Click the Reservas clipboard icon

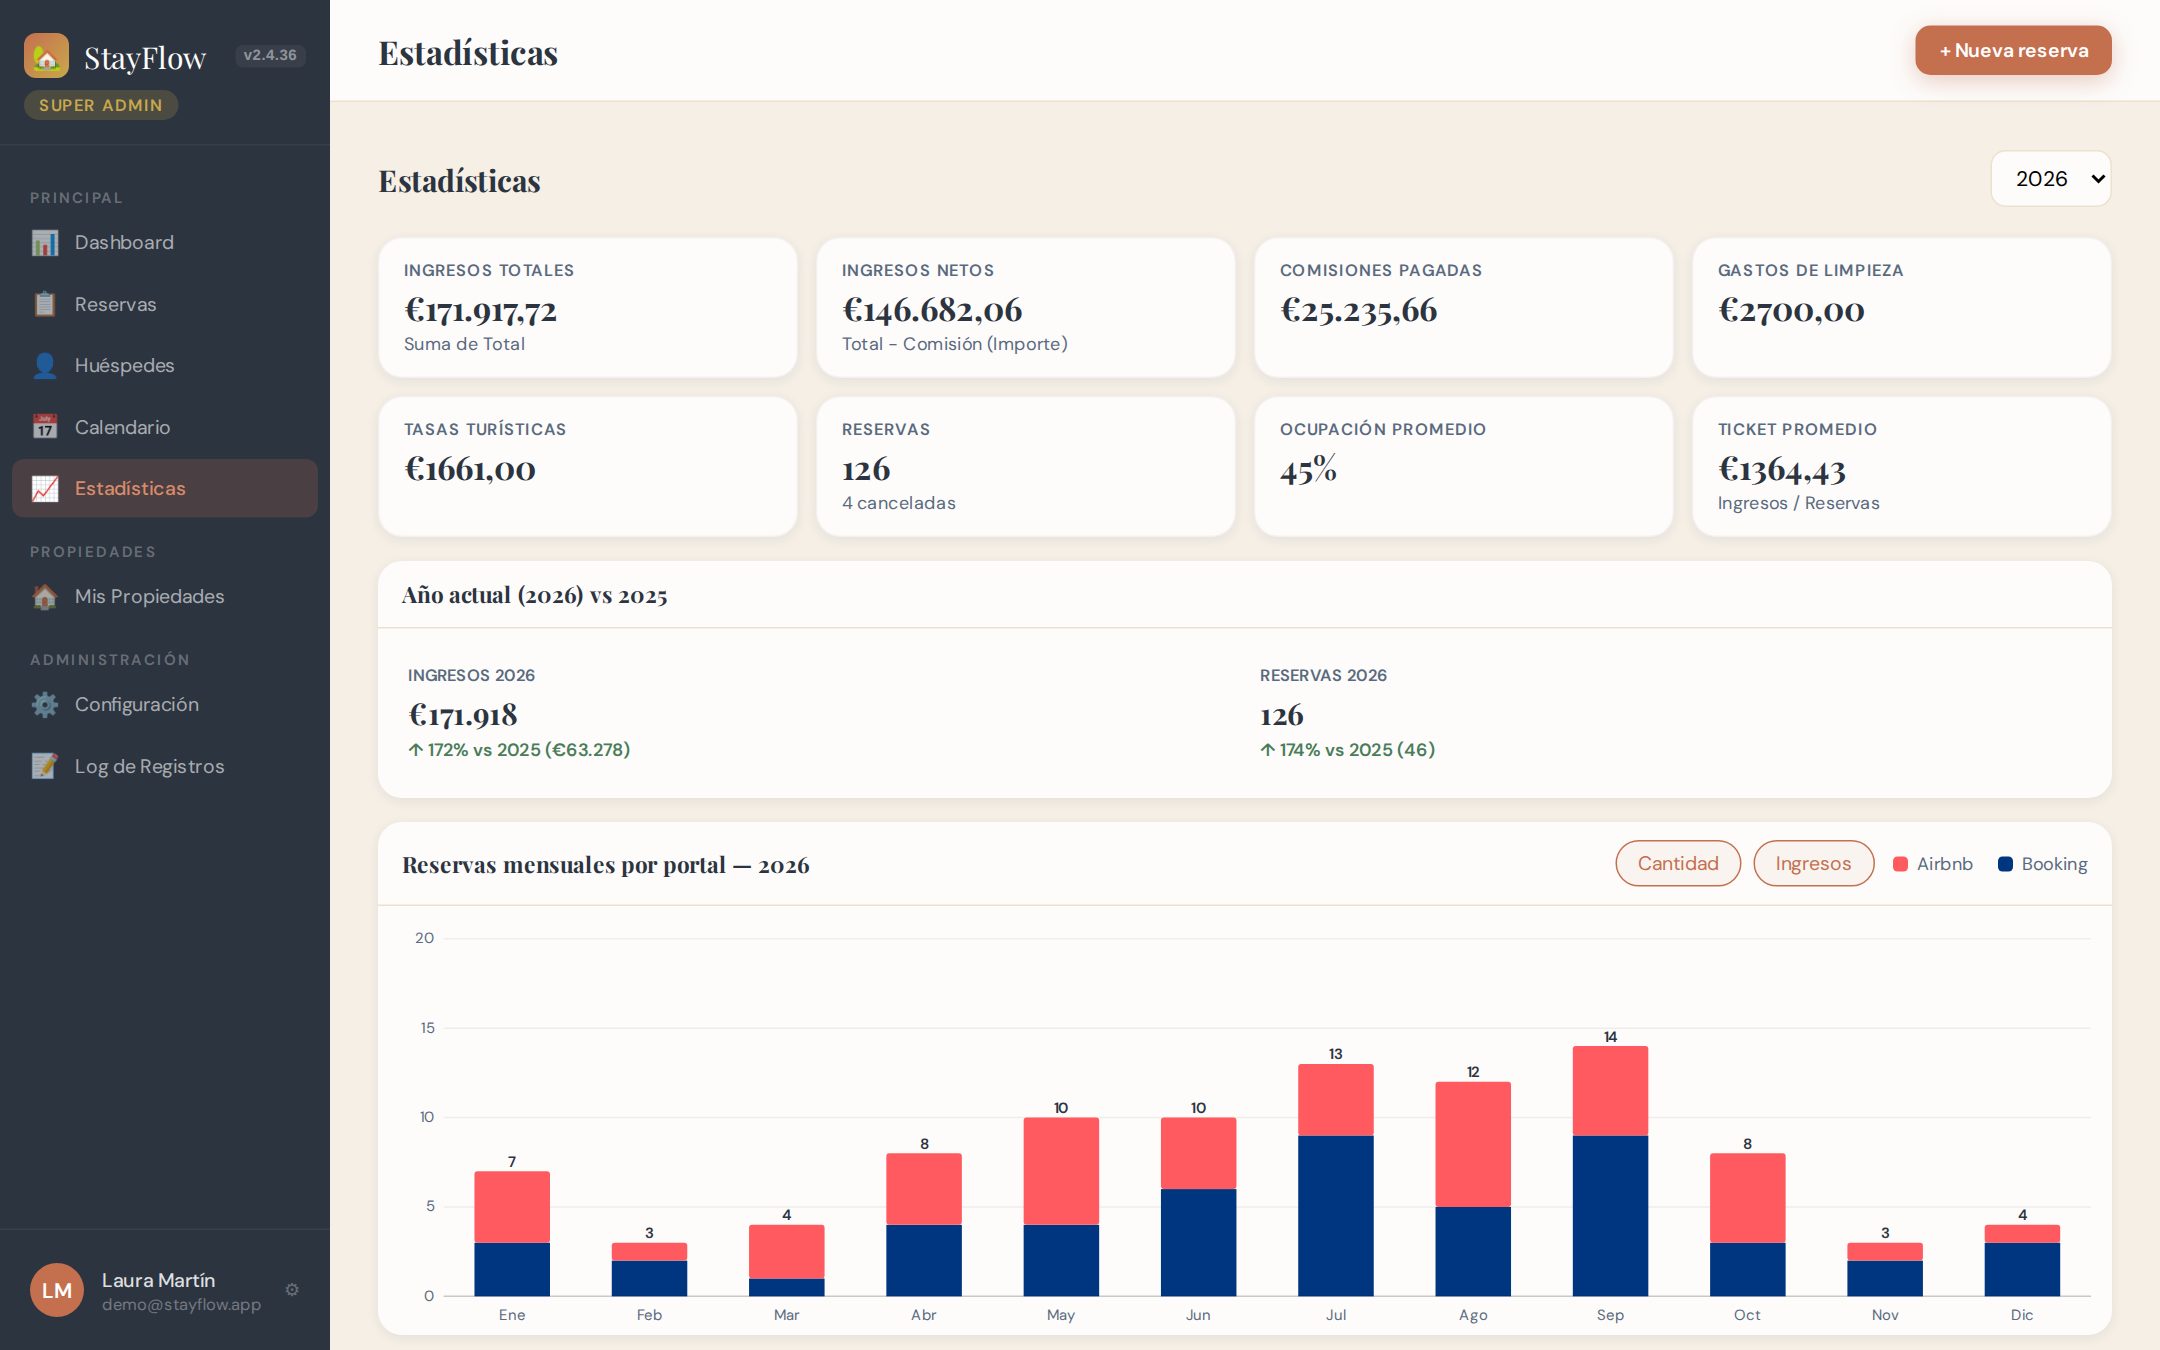pyautogui.click(x=45, y=304)
